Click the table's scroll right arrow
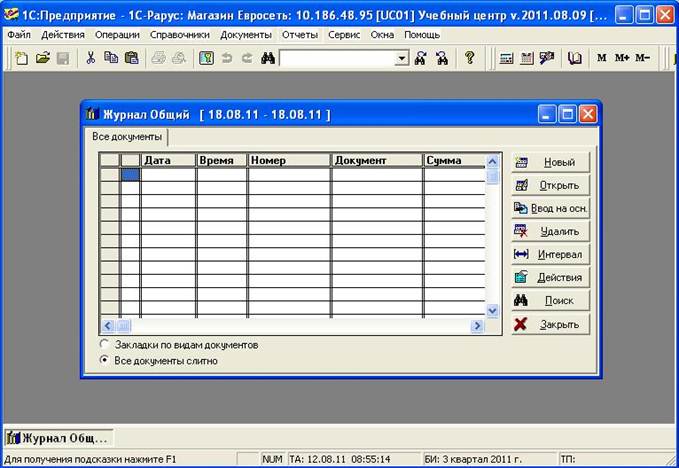Image resolution: width=679 pixels, height=468 pixels. click(x=477, y=326)
